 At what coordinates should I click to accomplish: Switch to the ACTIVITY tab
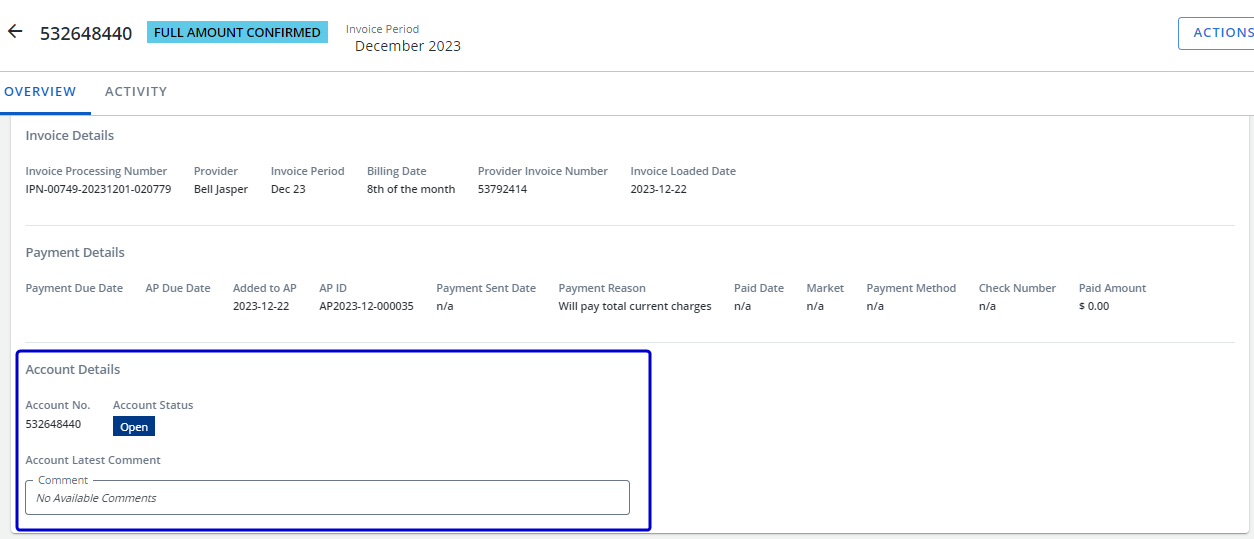pyautogui.click(x=136, y=92)
